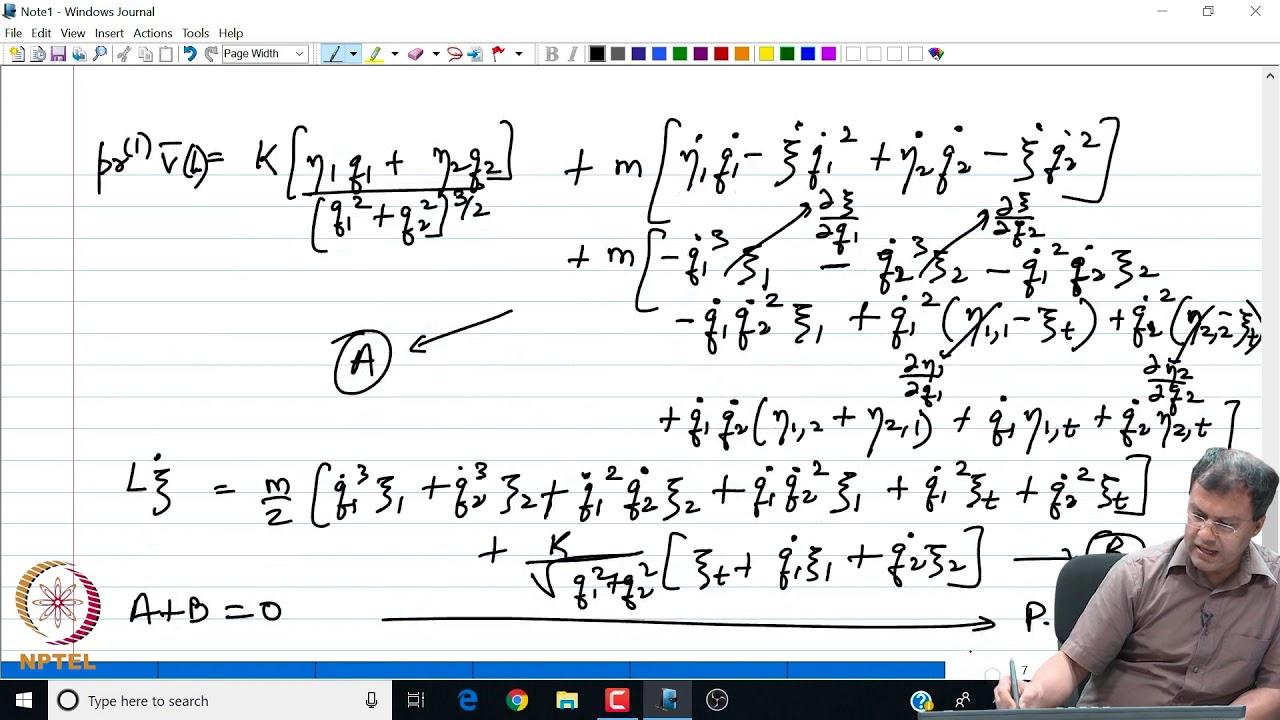Open the Camtasia recorder taskbar icon
The height and width of the screenshot is (720, 1280).
point(617,700)
